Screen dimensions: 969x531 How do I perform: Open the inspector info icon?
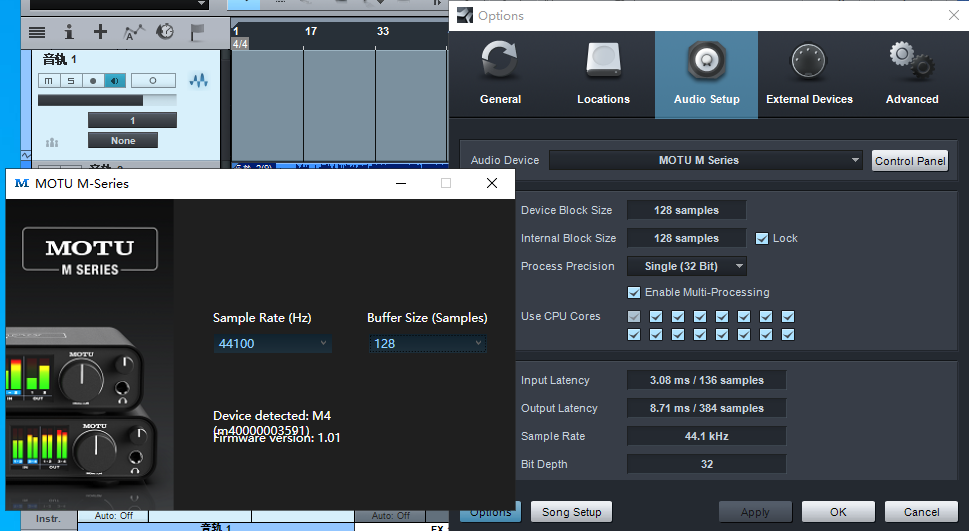tap(69, 32)
